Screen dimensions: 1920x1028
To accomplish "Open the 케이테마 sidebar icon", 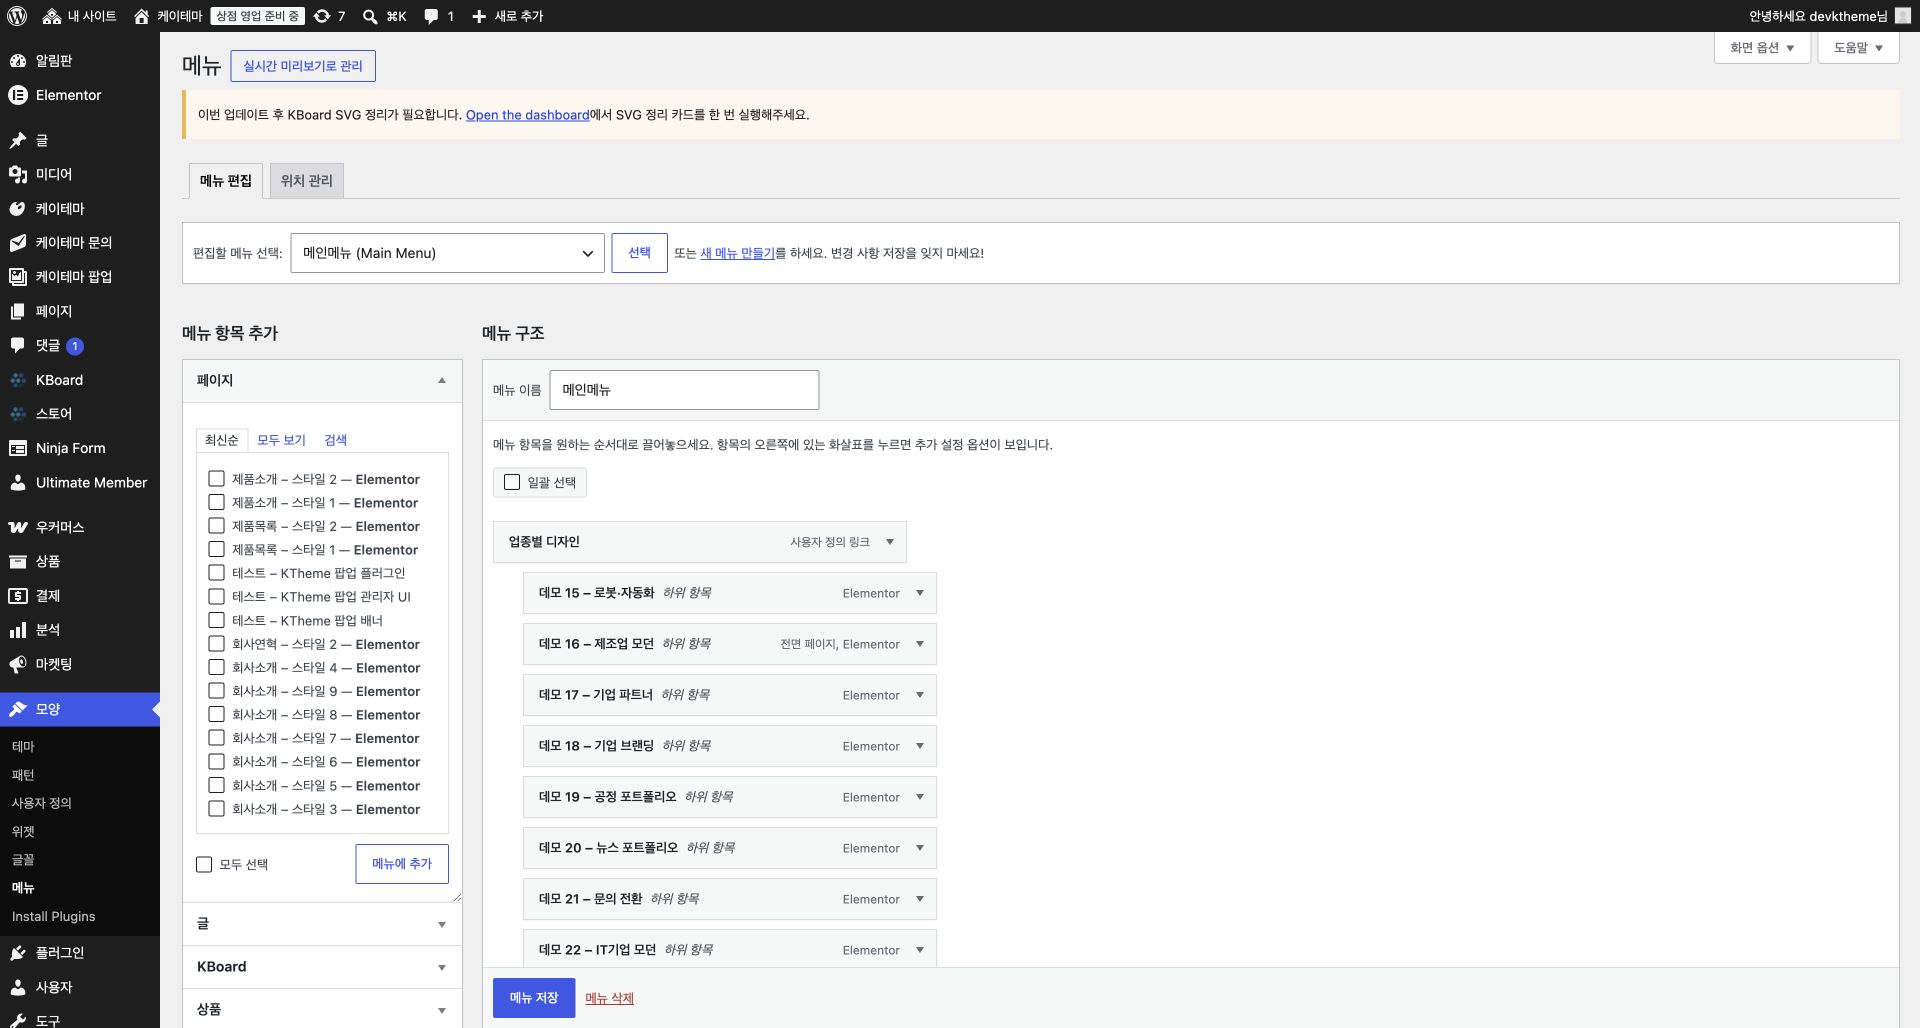I will coord(18,208).
